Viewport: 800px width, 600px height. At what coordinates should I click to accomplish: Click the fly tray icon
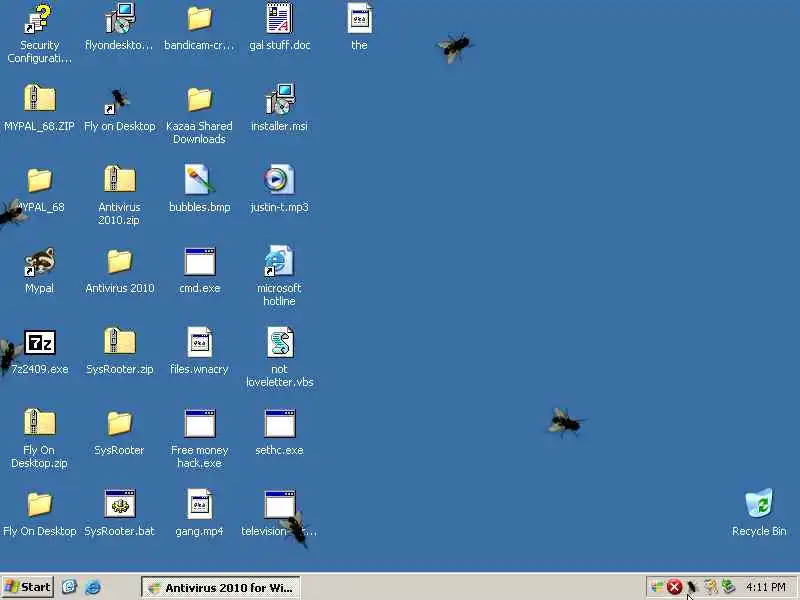pos(692,587)
